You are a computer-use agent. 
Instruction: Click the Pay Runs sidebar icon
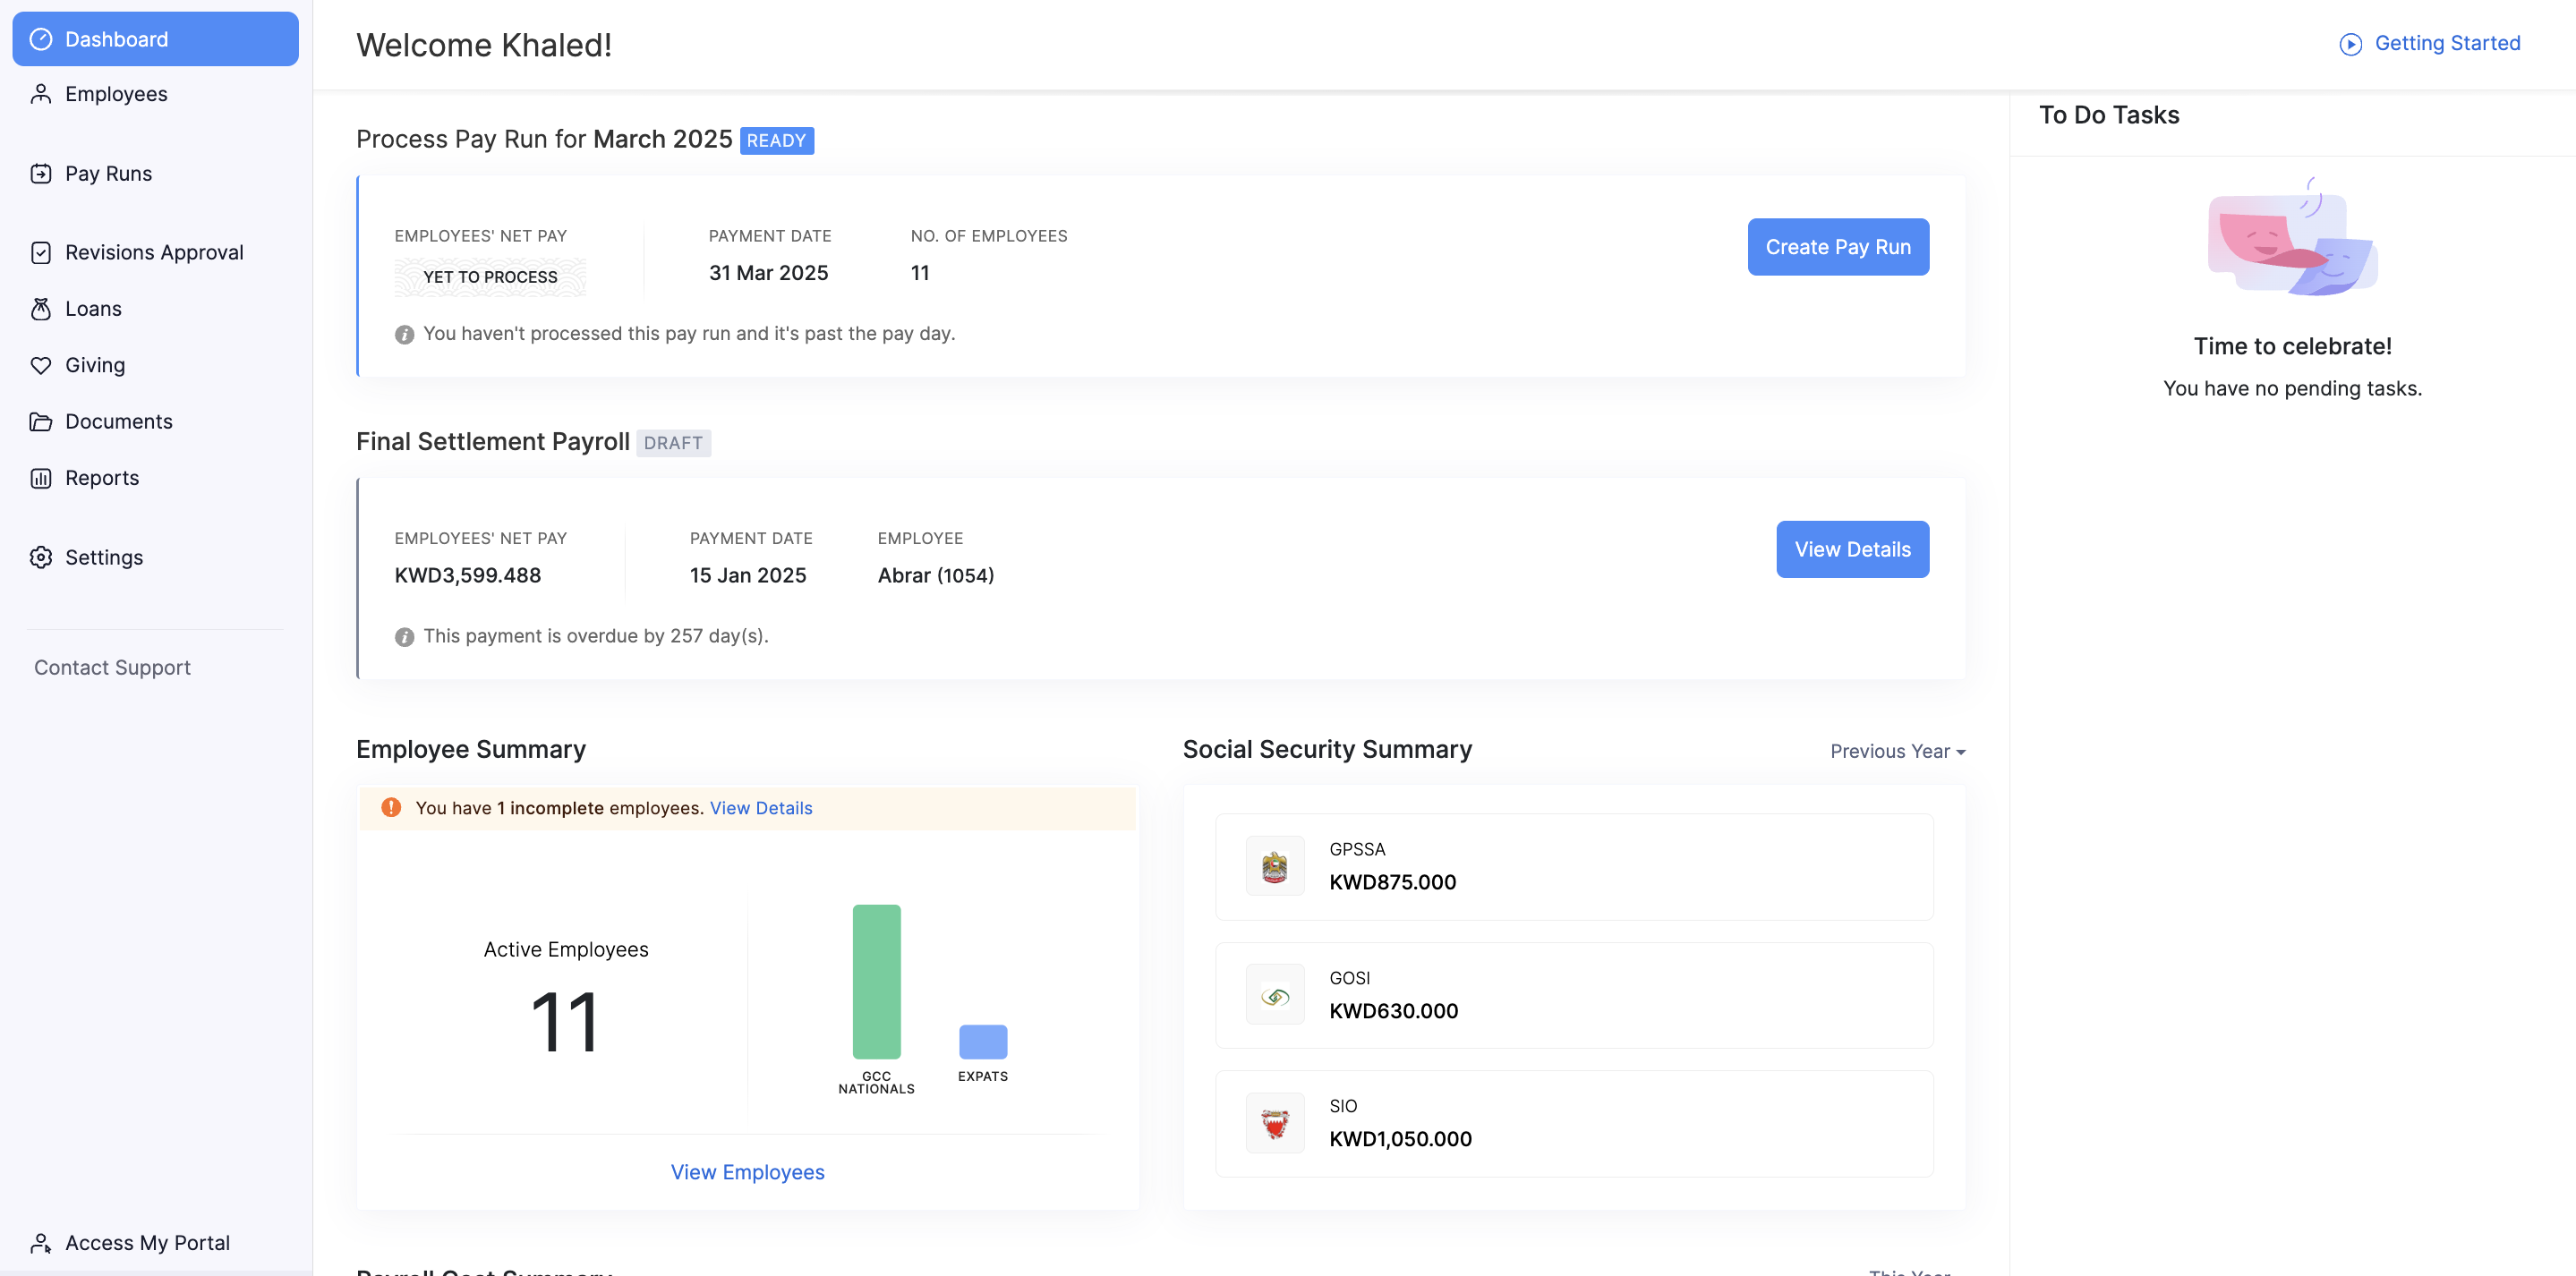41,174
